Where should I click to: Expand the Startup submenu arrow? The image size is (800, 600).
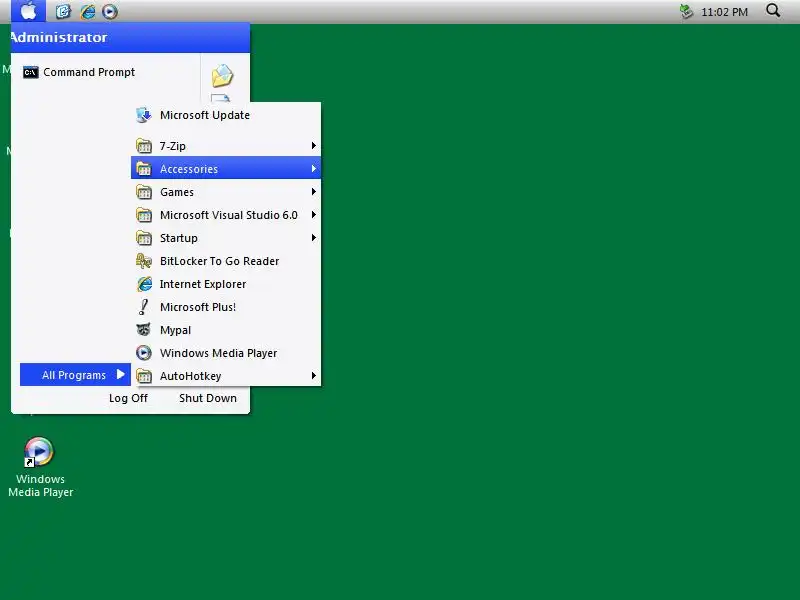tap(314, 238)
